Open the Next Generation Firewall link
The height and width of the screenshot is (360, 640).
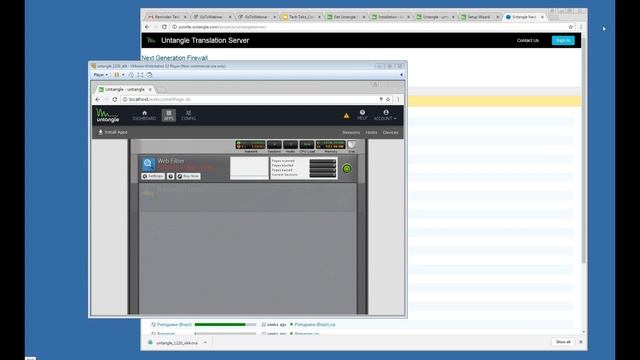tap(175, 58)
